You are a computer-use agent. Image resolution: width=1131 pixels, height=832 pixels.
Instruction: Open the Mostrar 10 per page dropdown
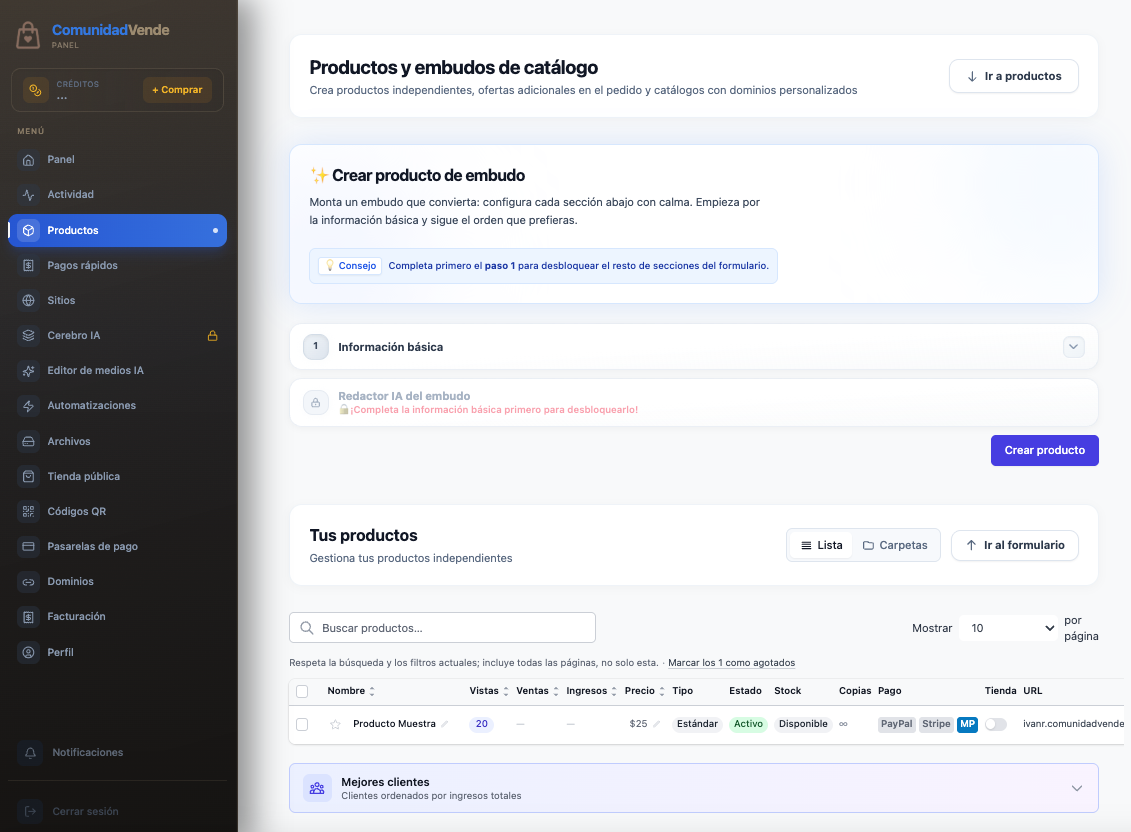tap(1009, 628)
